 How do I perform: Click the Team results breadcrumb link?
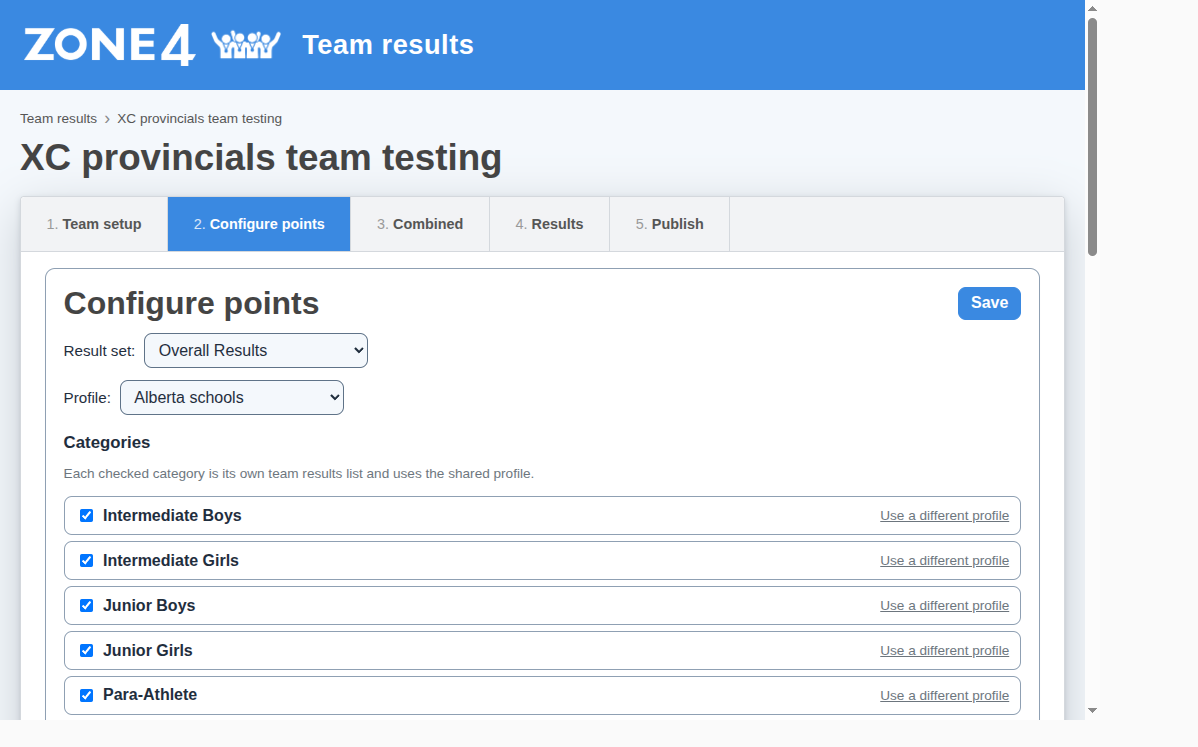[x=58, y=118]
